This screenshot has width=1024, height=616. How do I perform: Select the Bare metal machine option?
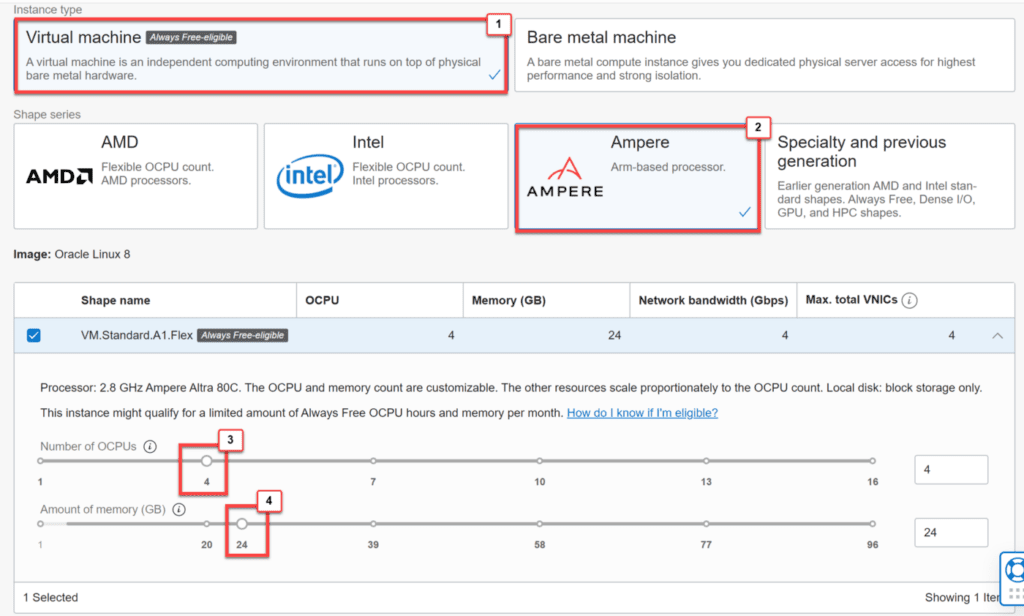coord(764,55)
